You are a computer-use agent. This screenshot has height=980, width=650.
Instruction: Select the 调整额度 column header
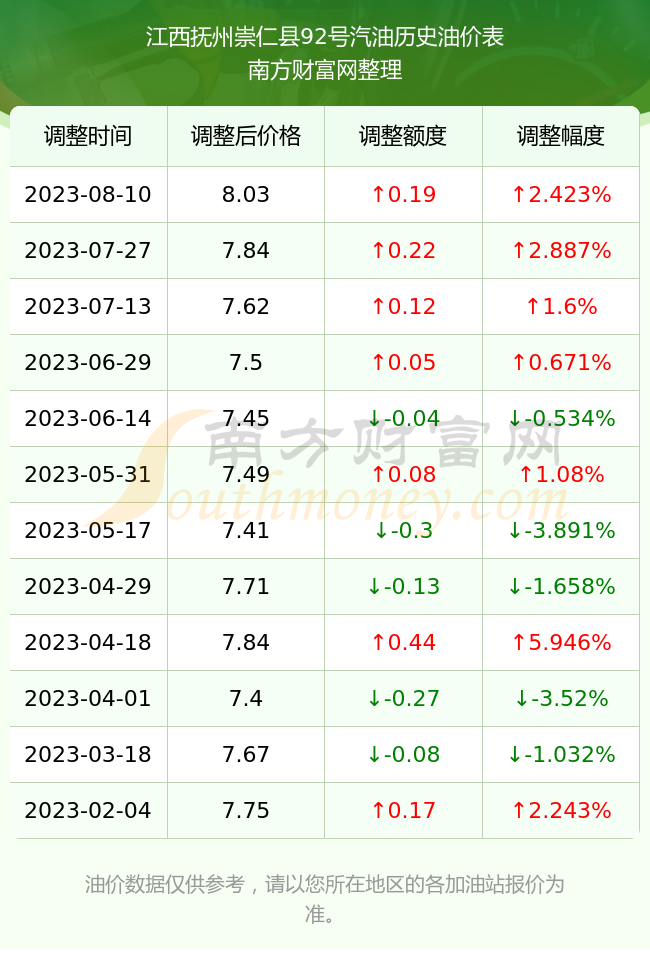pos(403,136)
